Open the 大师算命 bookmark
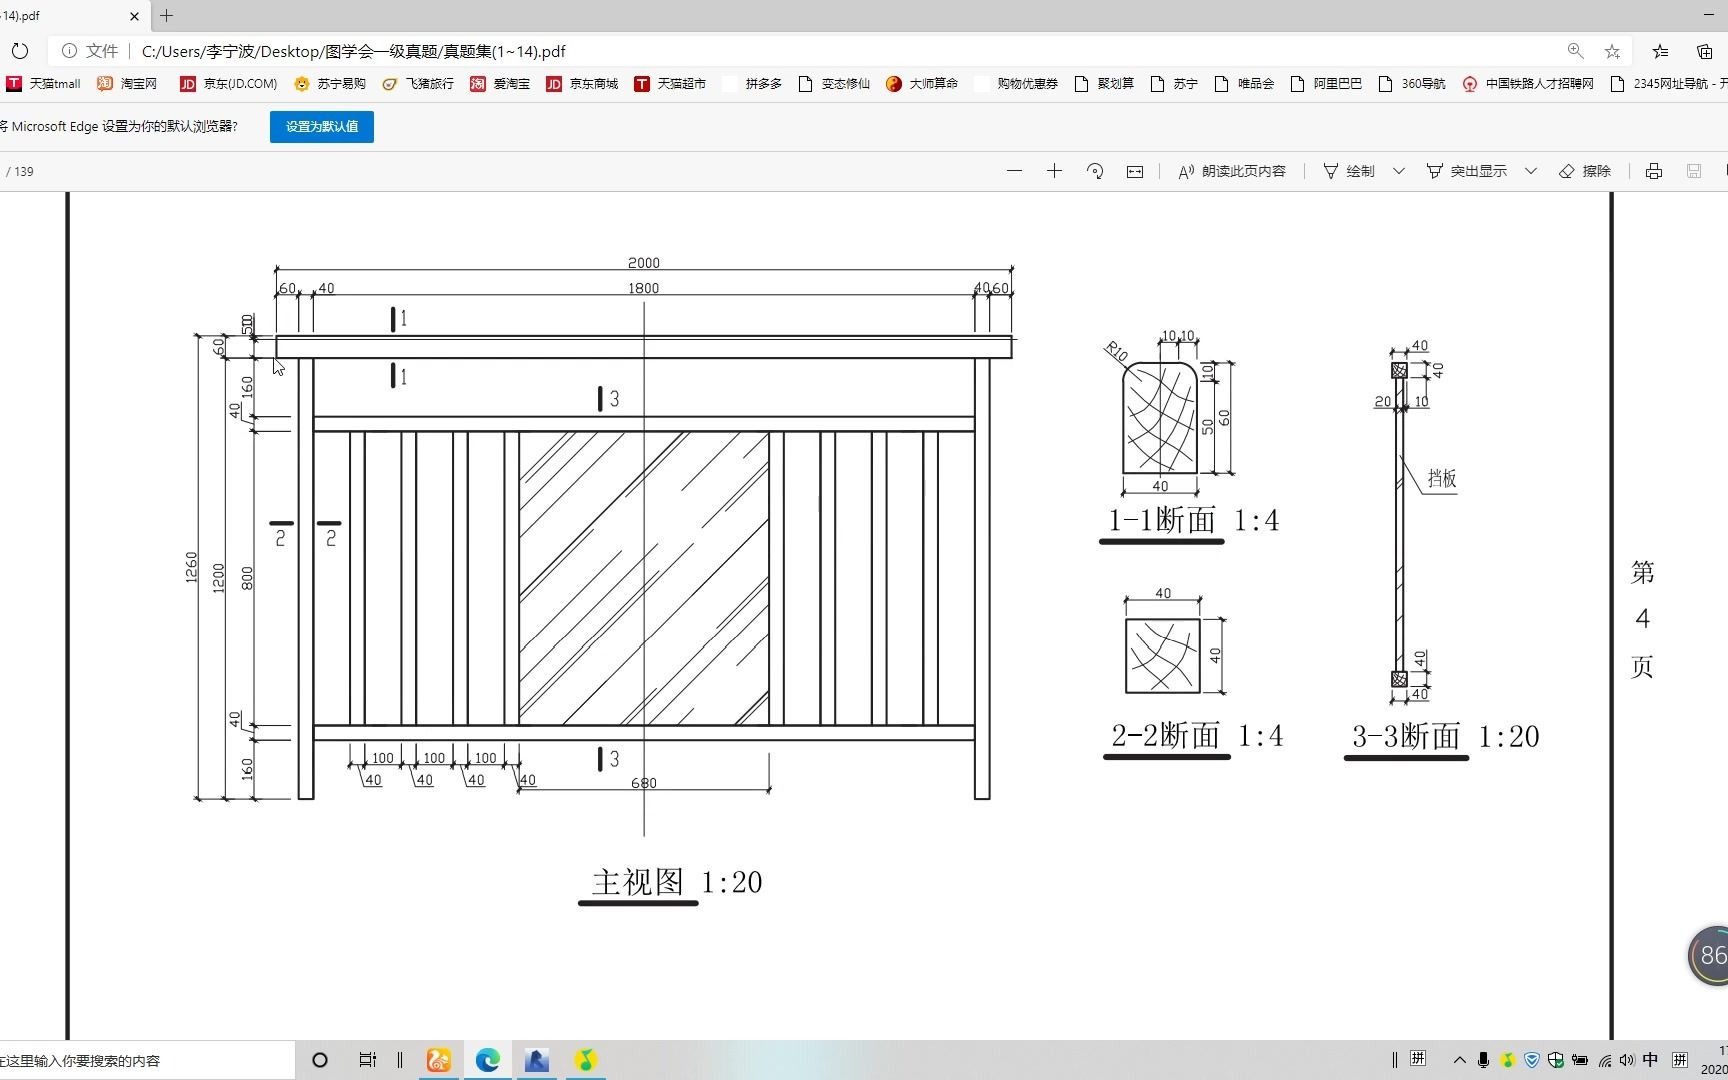Viewport: 1728px width, 1080px height. click(922, 84)
